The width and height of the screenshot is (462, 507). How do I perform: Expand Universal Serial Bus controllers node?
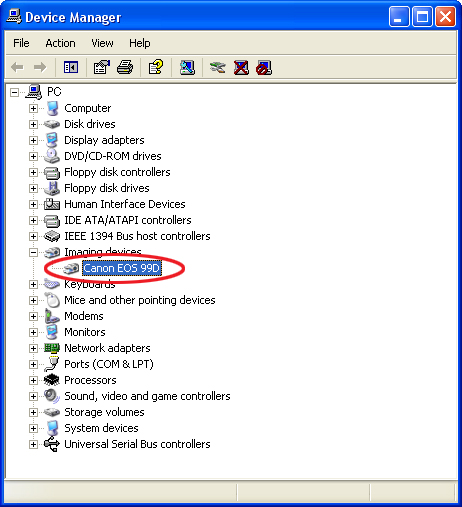click(33, 444)
